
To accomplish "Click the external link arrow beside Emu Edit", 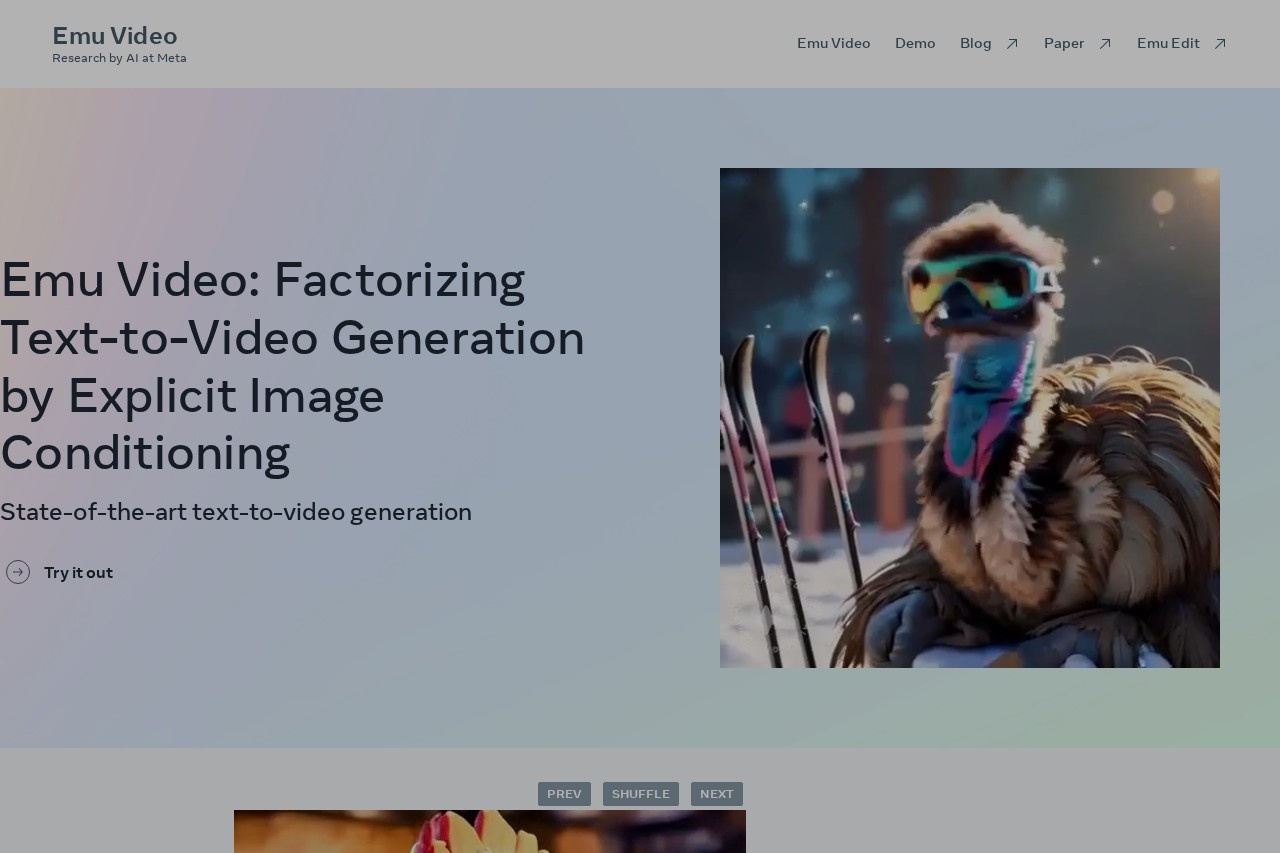I will point(1220,43).
